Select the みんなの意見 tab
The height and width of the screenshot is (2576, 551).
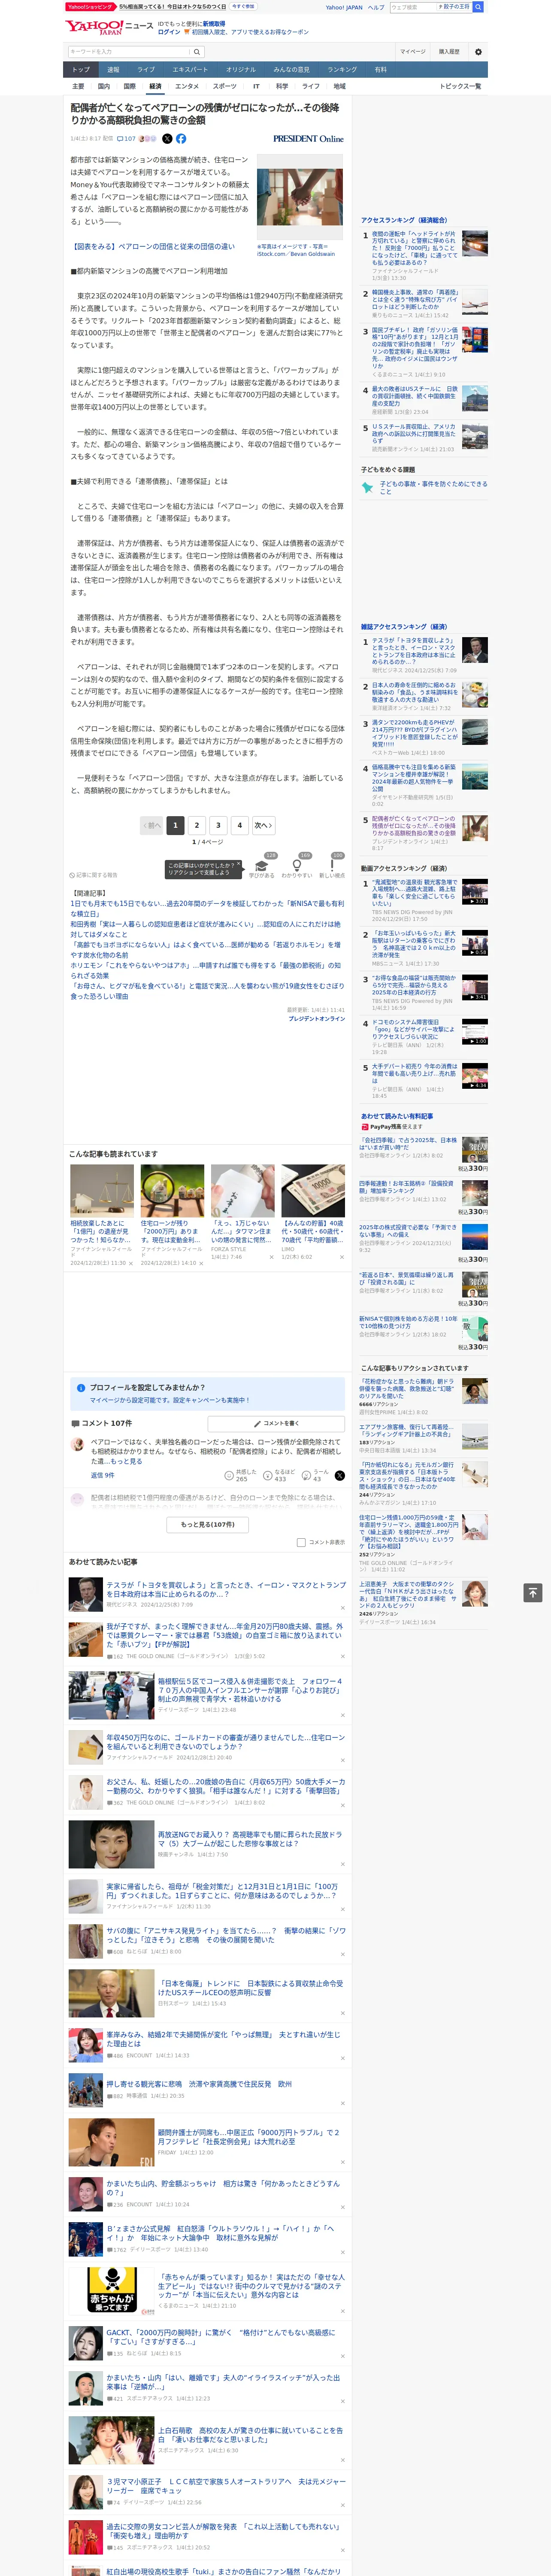point(291,70)
